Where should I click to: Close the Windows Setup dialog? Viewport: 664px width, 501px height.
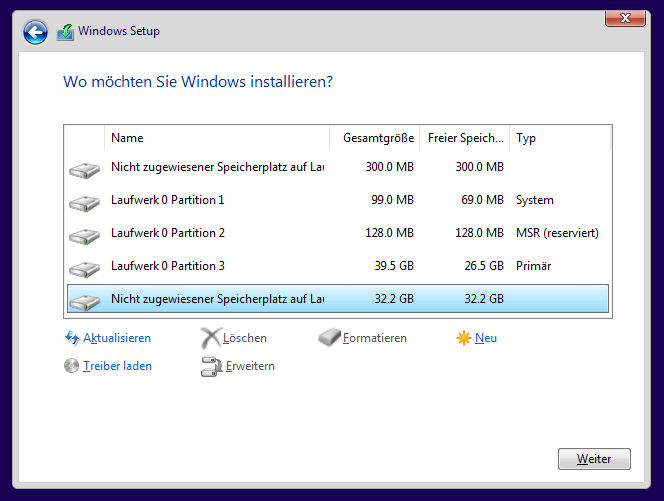tap(625, 18)
